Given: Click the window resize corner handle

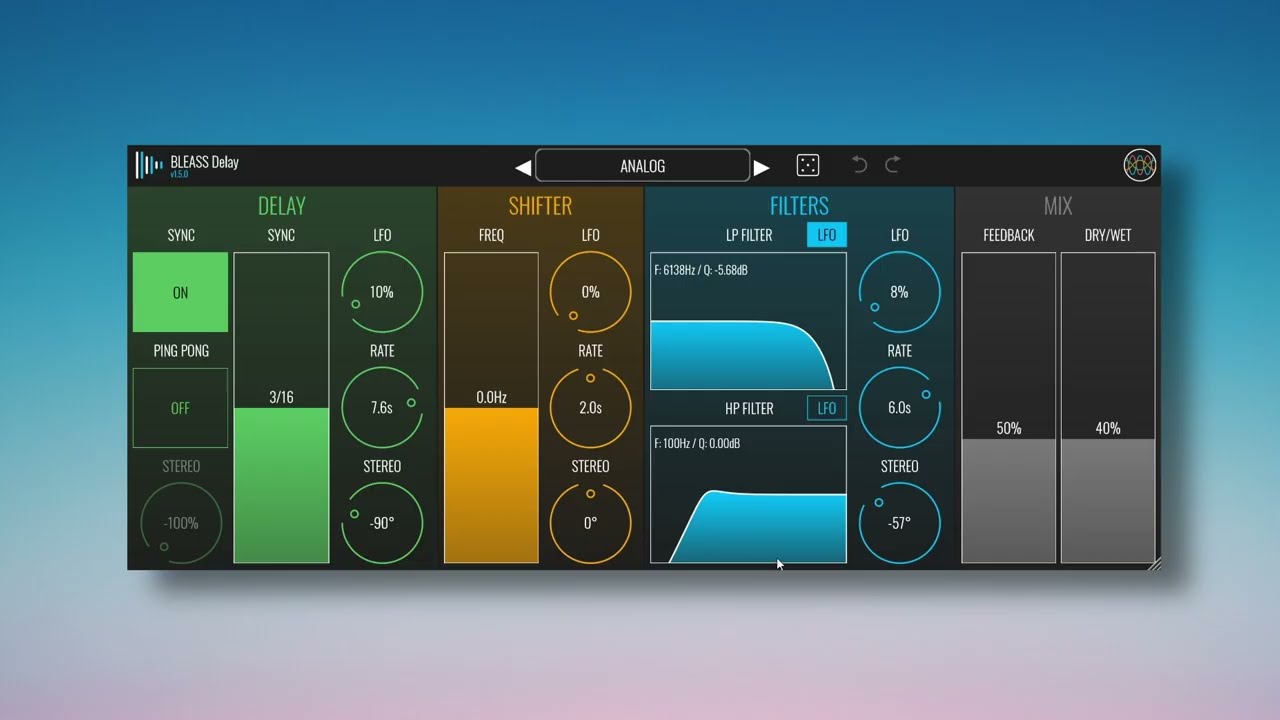Looking at the screenshot, I should [x=1154, y=564].
